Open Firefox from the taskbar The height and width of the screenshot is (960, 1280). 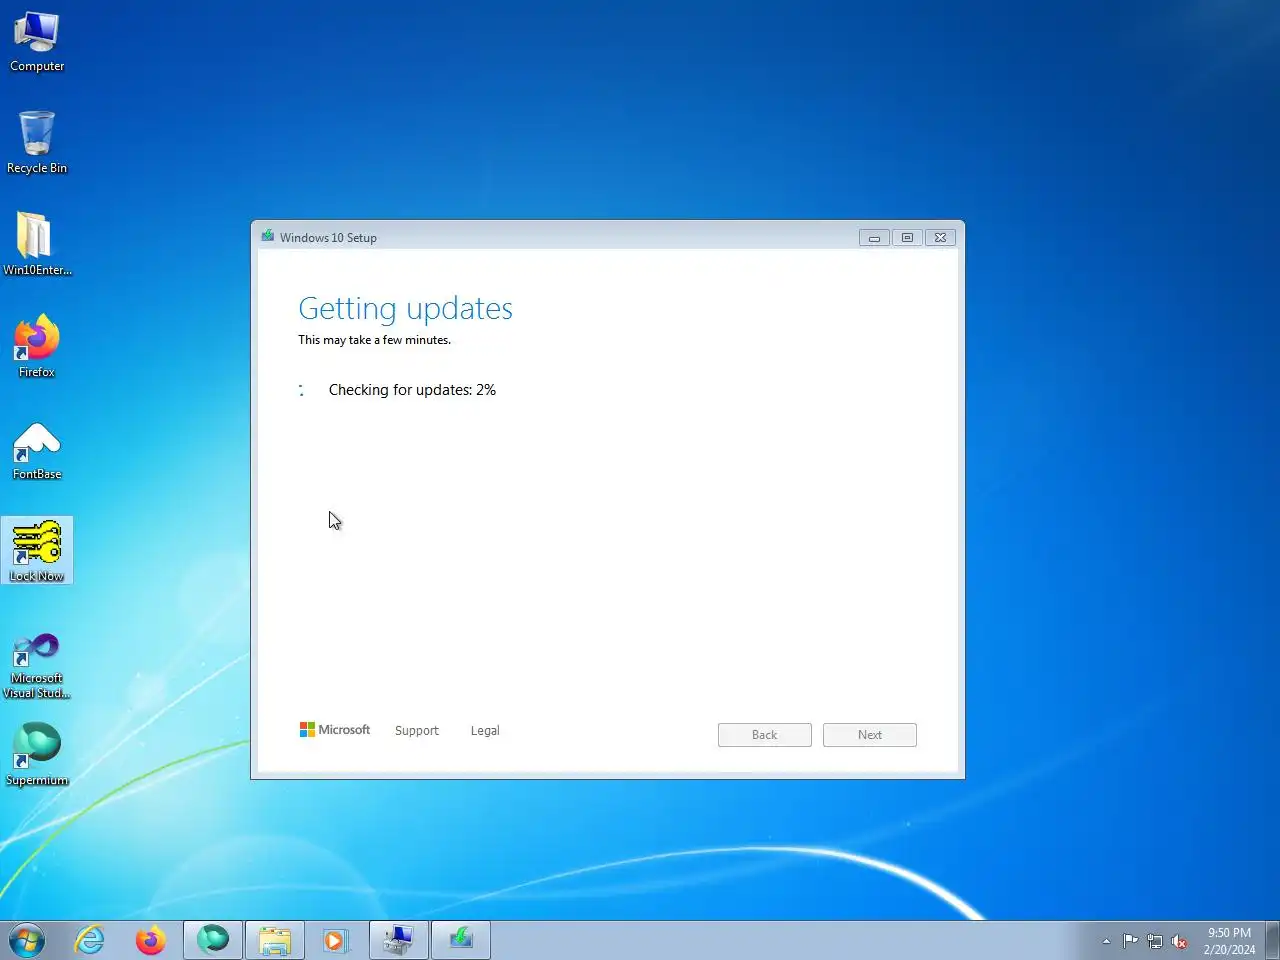pyautogui.click(x=151, y=941)
